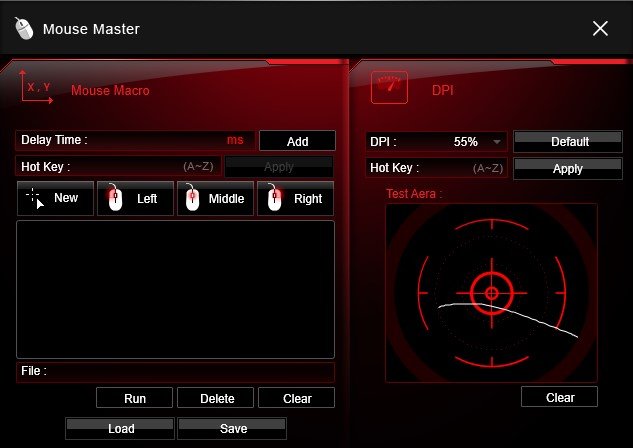Click the dimmed Apply button for macro hot key
633x448 pixels.
click(x=279, y=166)
